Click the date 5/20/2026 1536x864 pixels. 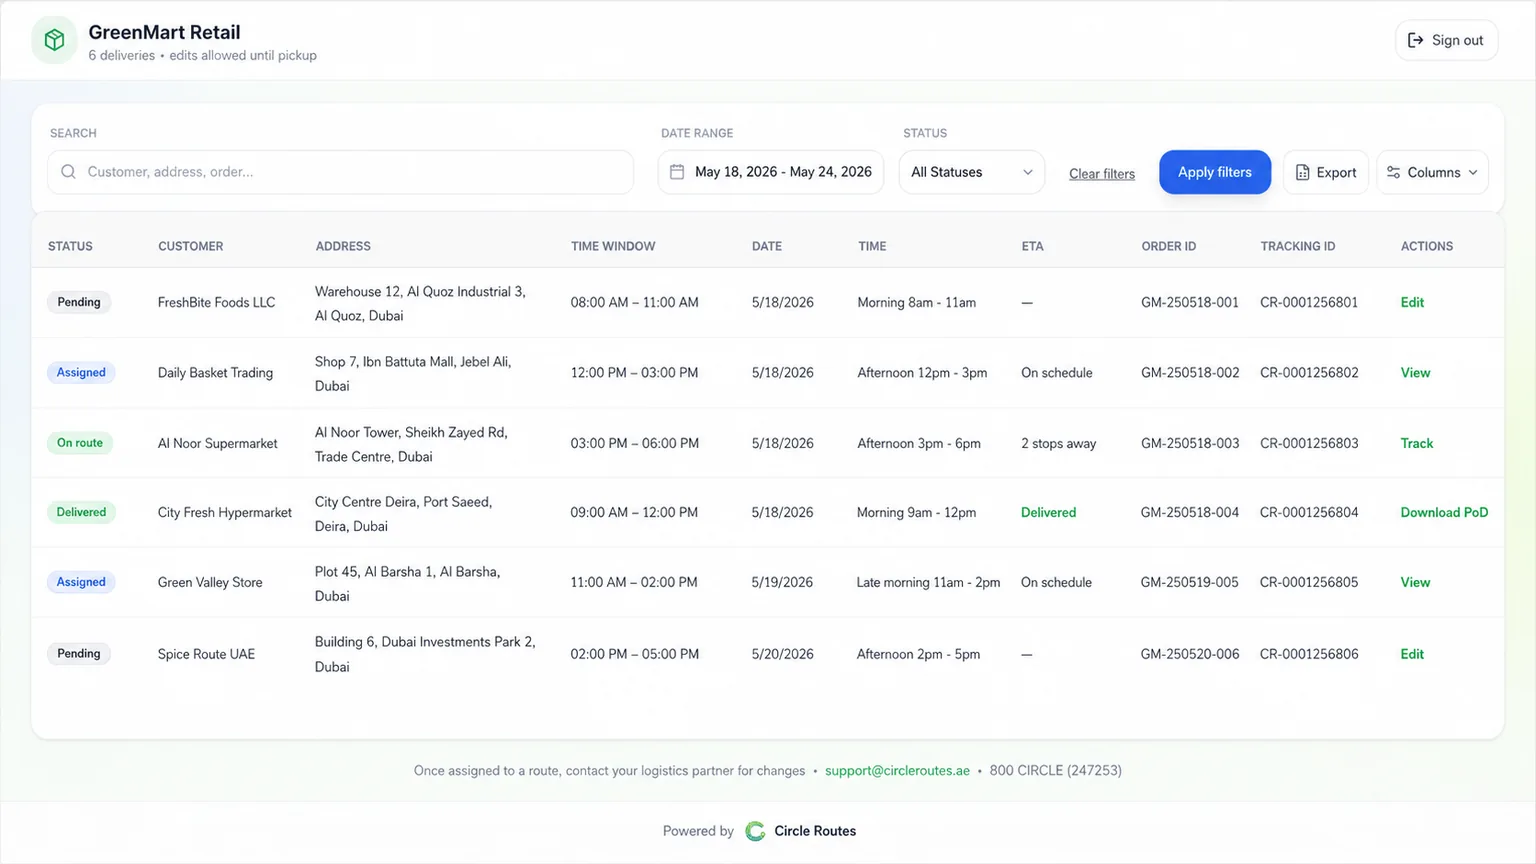click(x=782, y=654)
